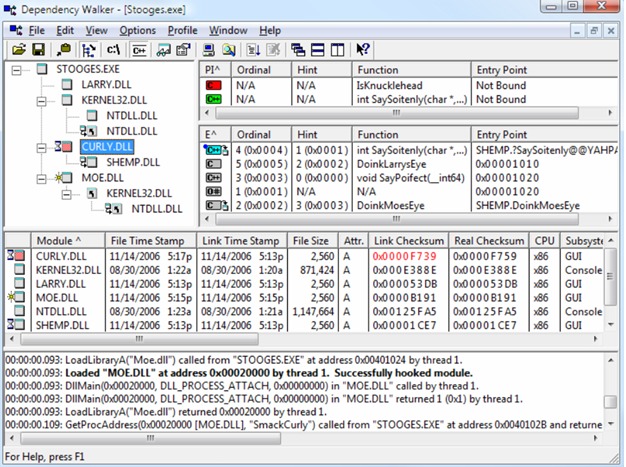Click CURLY.DLL icon in module list
This screenshot has width=626, height=467.
16,256
